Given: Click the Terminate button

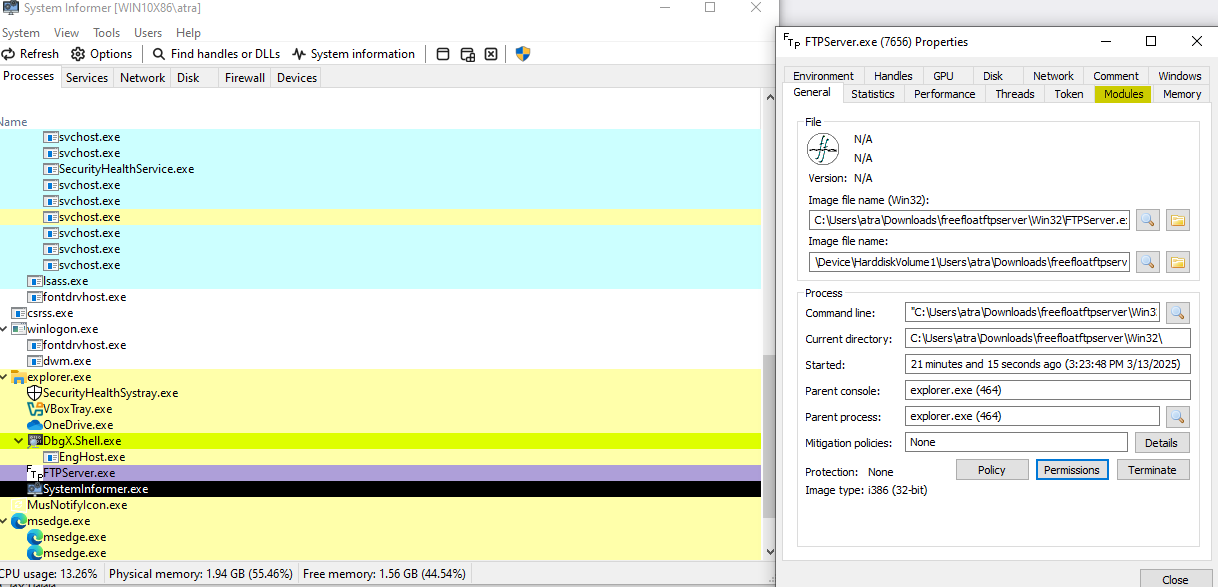Looking at the screenshot, I should (x=1152, y=470).
